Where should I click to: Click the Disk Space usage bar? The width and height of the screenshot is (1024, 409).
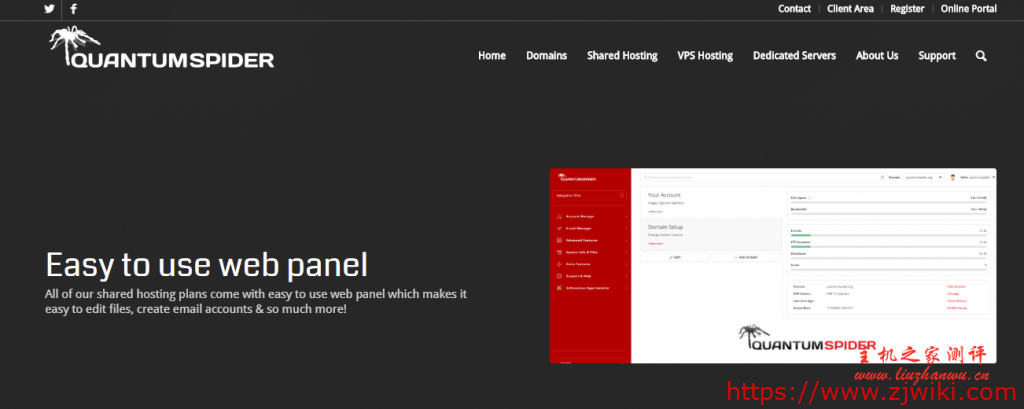coord(888,203)
